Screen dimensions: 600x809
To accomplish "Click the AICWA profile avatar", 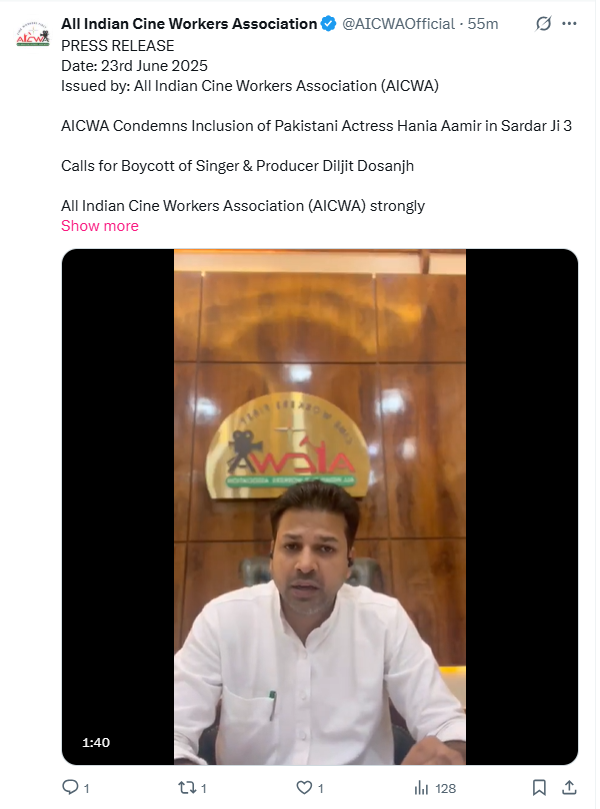I will [33, 34].
